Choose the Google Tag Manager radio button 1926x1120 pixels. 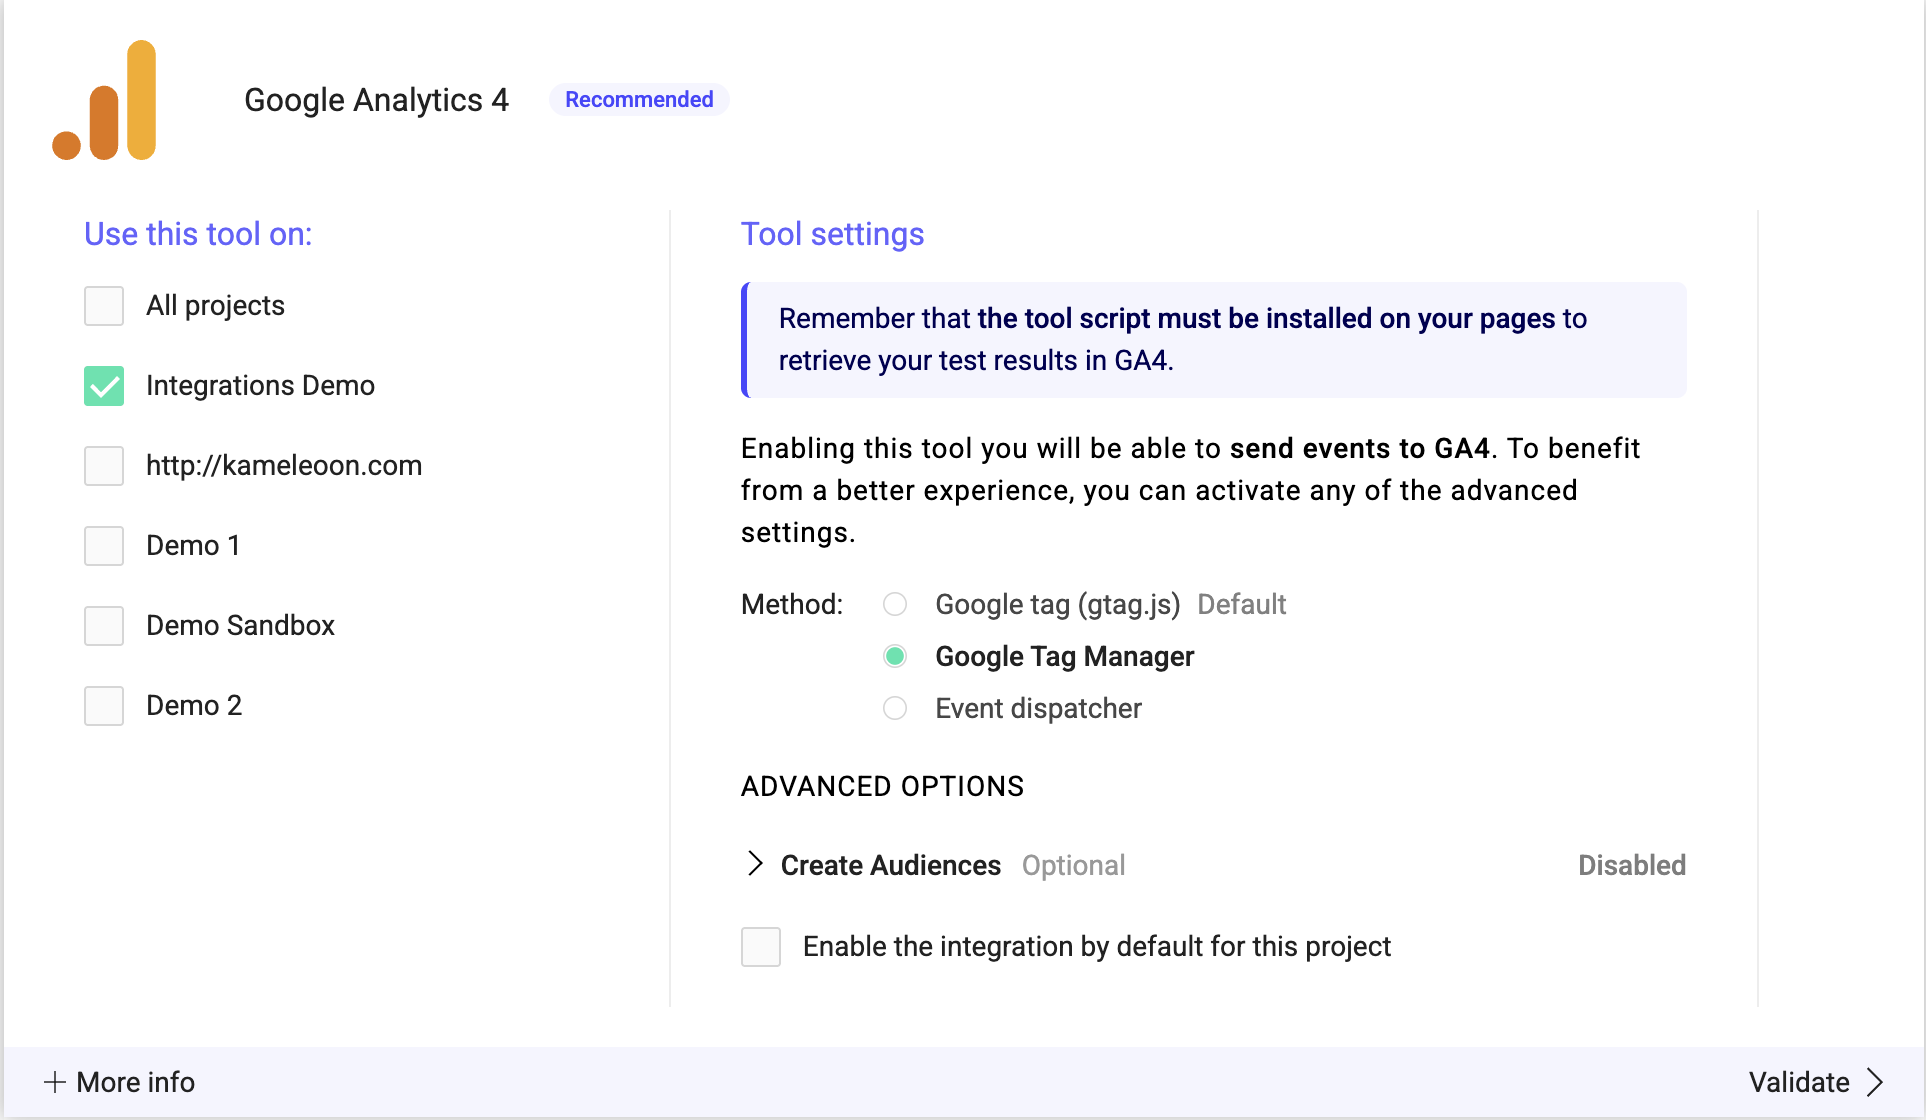(x=895, y=656)
